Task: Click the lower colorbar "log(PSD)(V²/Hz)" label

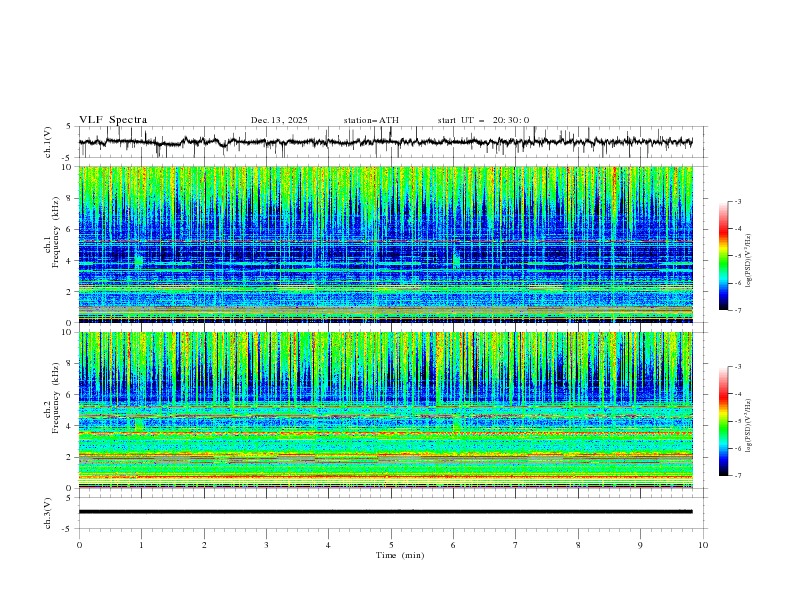Action: point(749,425)
